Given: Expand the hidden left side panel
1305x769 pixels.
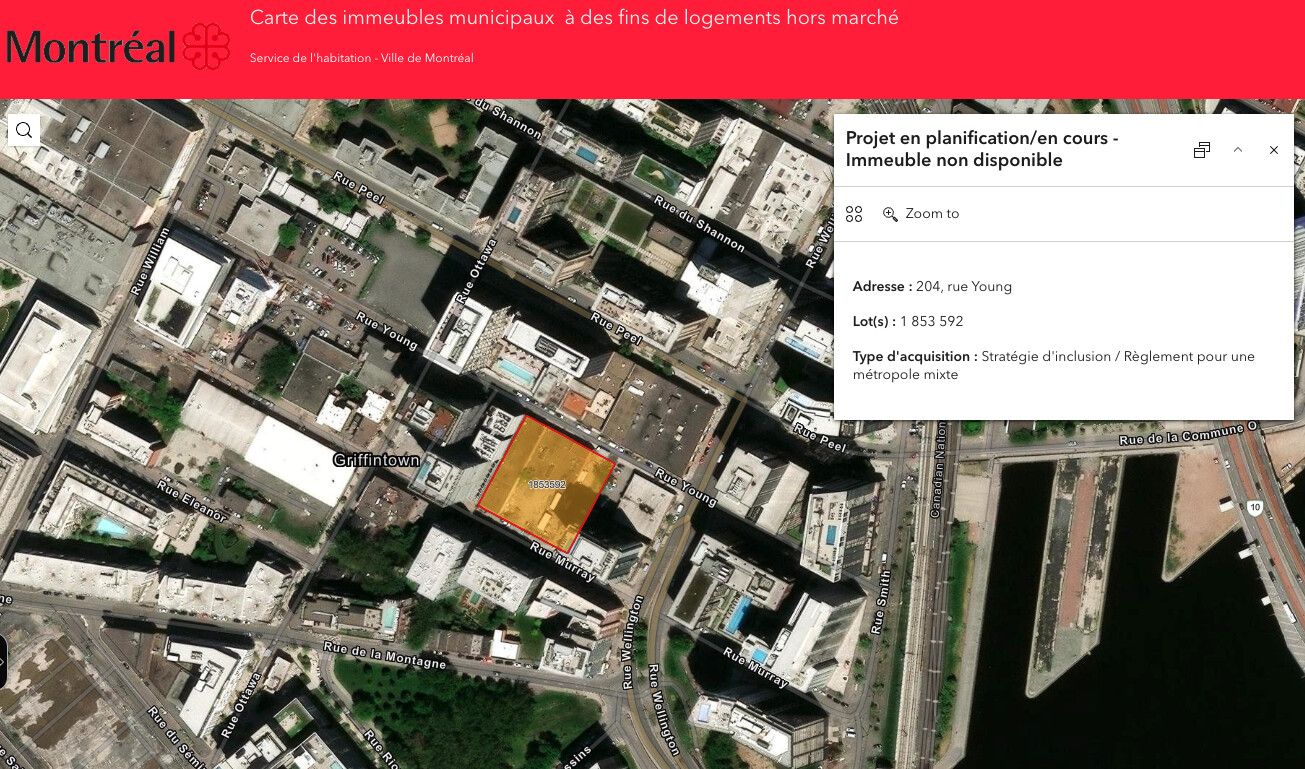Looking at the screenshot, I should [3, 661].
